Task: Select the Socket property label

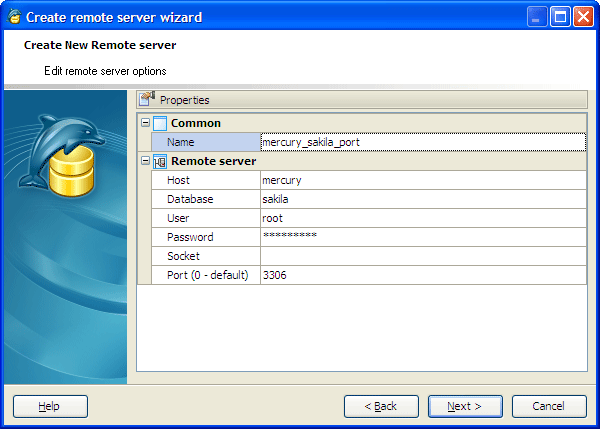Action: (206, 256)
